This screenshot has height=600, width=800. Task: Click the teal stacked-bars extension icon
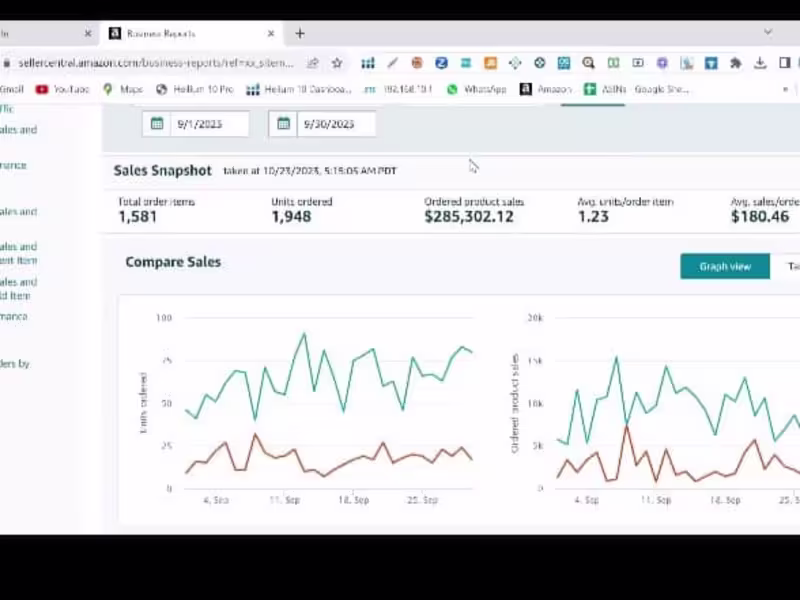tap(466, 63)
